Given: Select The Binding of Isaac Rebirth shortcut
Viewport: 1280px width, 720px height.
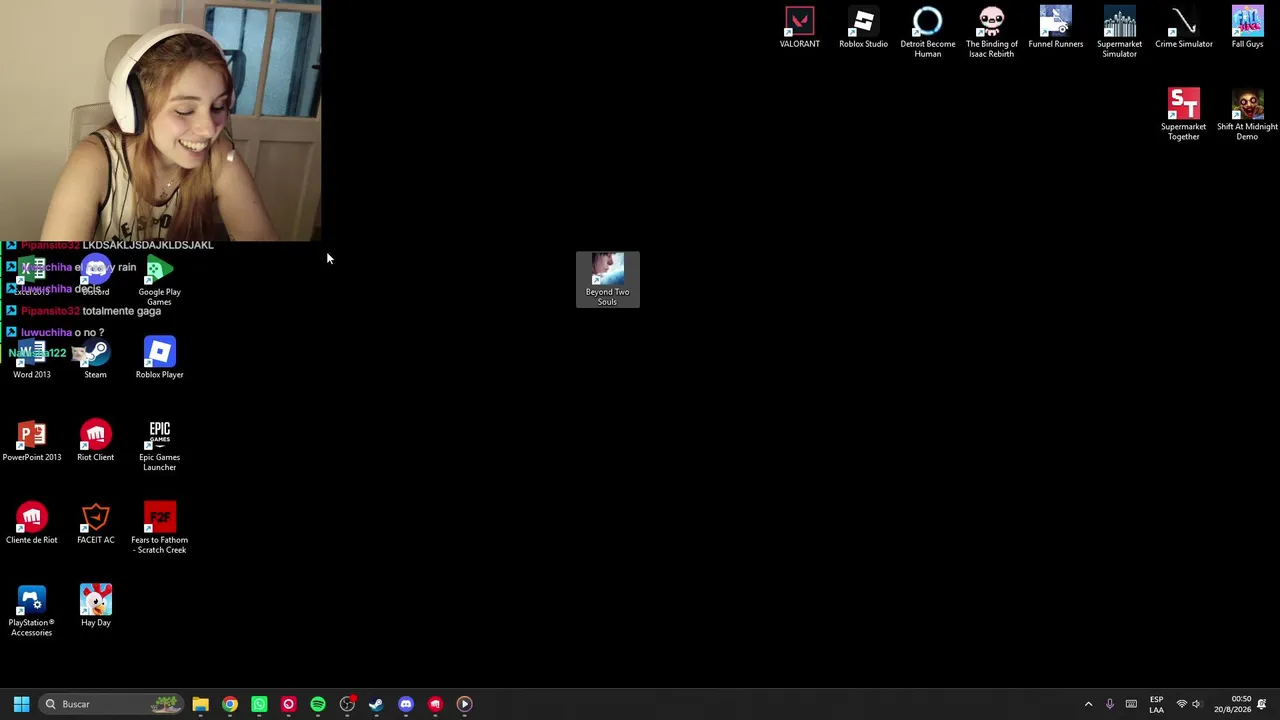Looking at the screenshot, I should 991,32.
